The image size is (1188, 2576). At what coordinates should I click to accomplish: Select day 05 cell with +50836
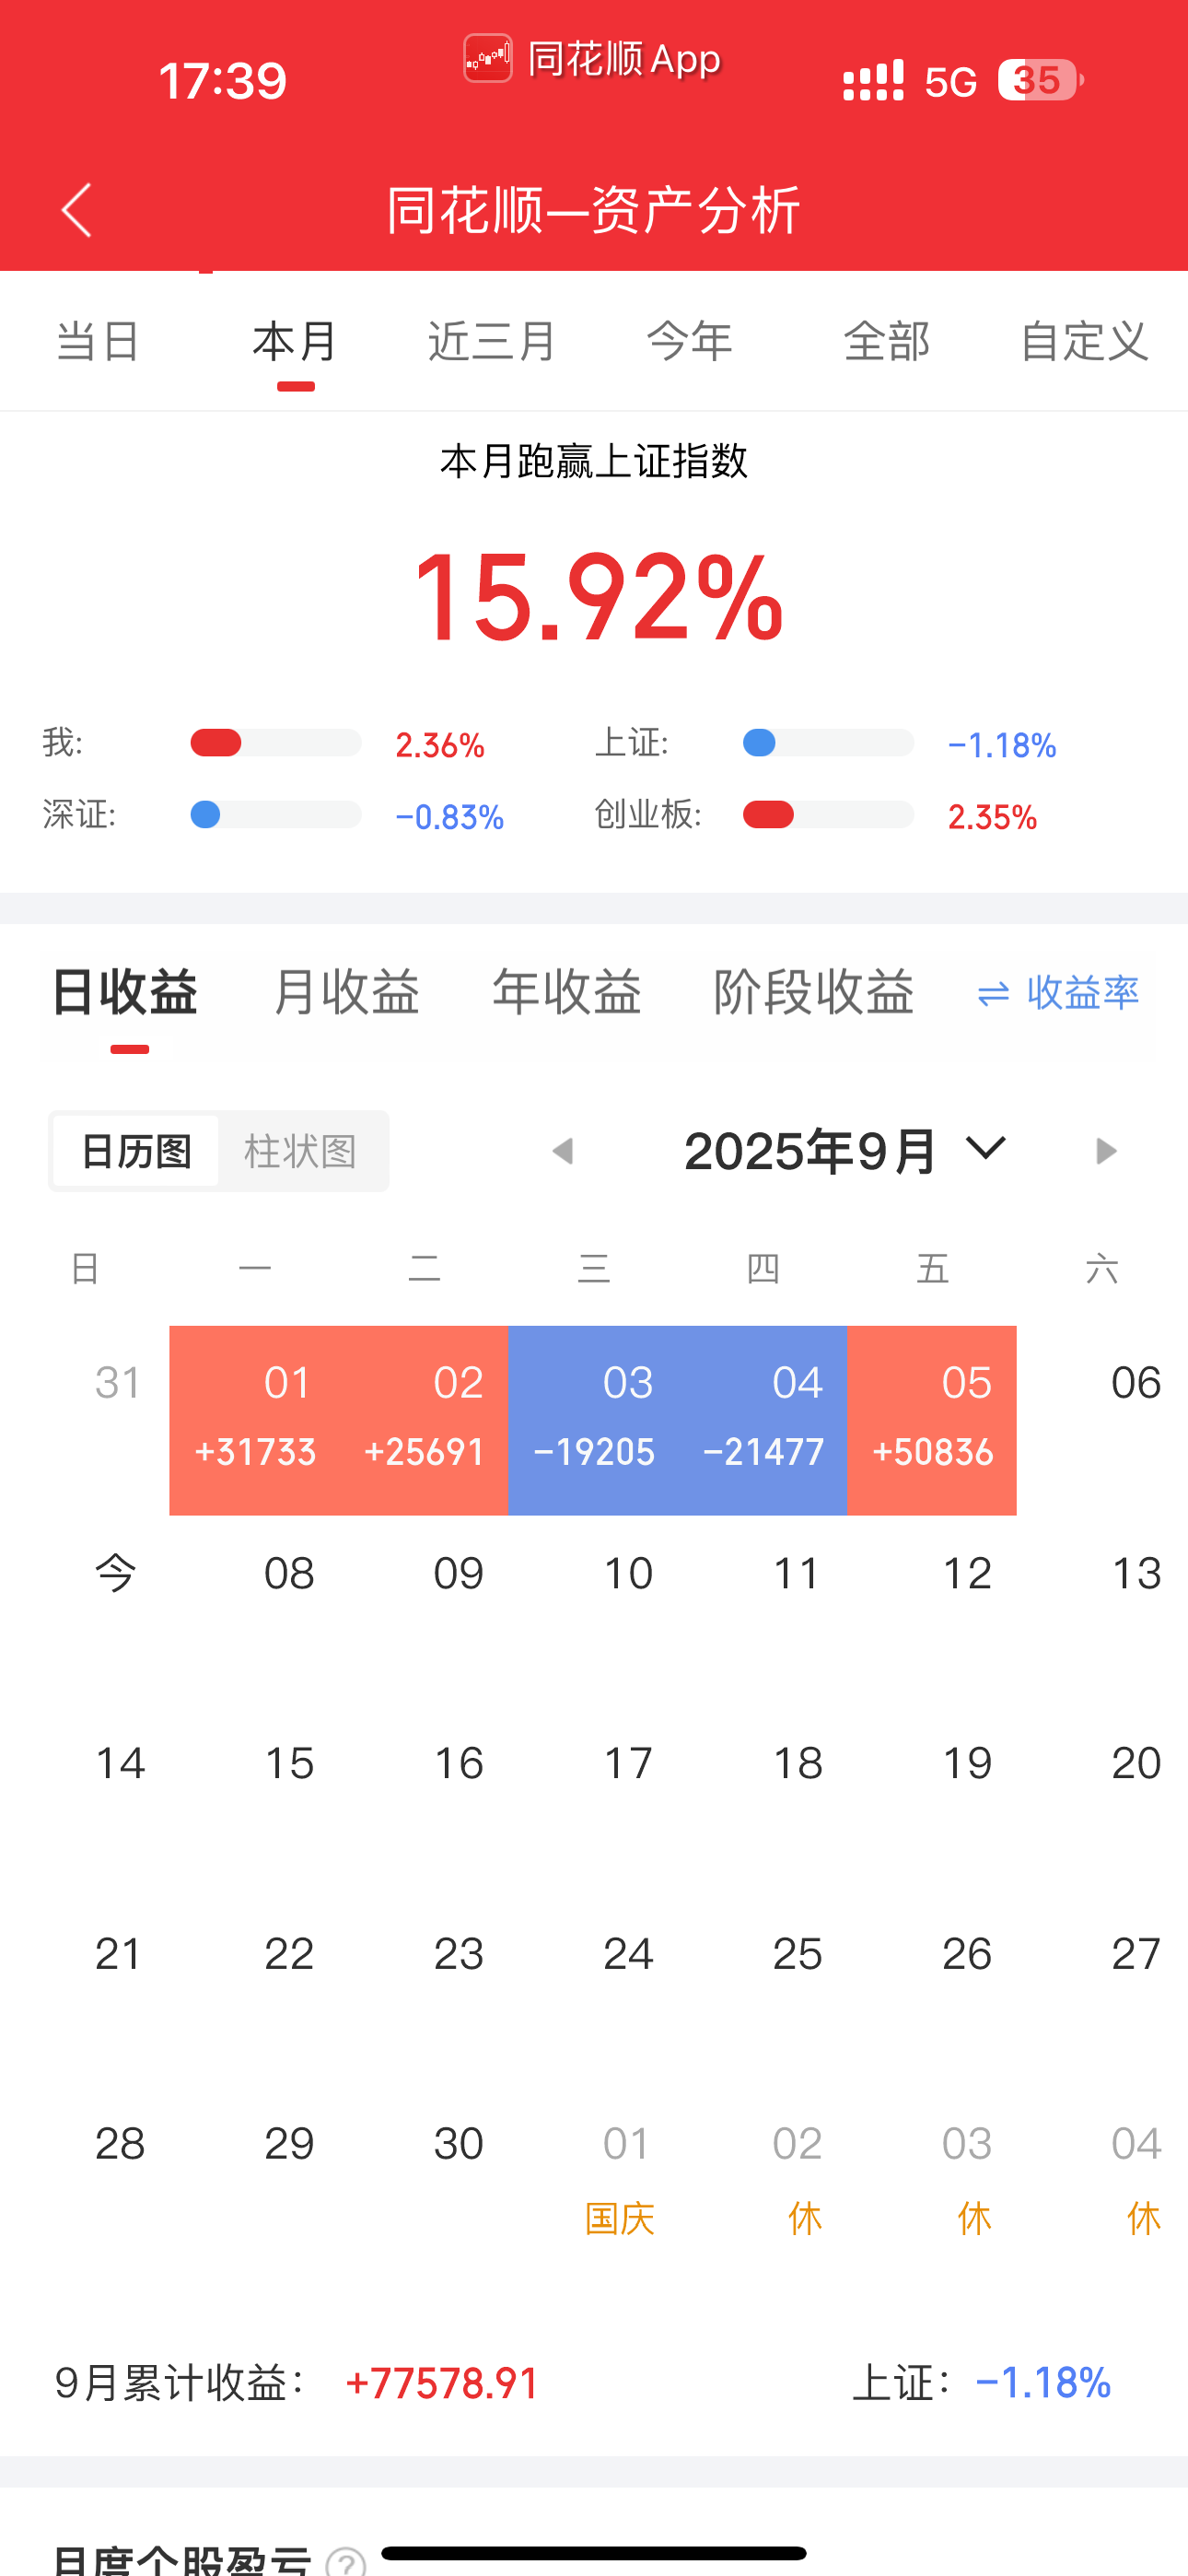932,1421
